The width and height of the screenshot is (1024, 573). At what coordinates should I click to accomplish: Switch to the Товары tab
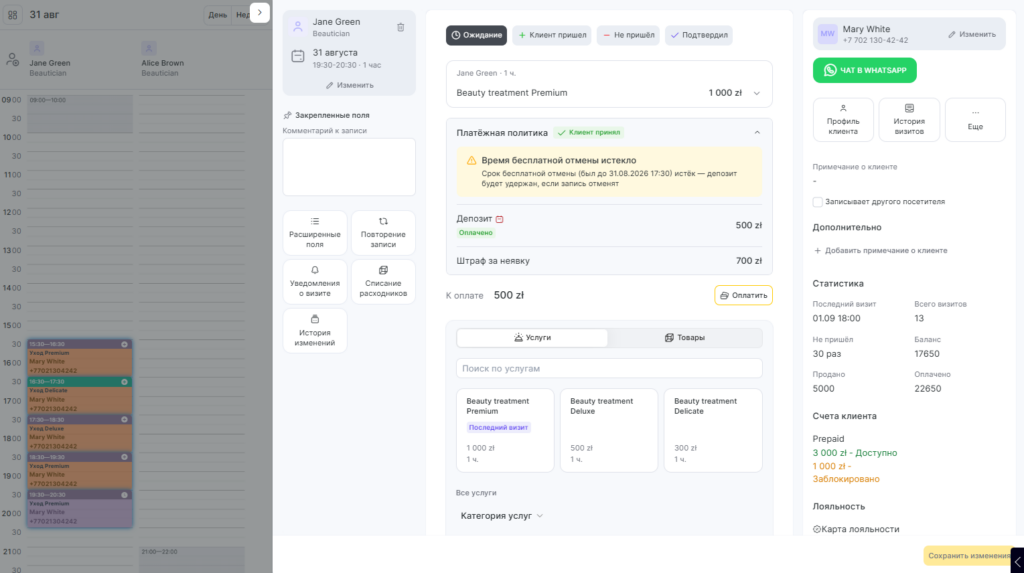(684, 338)
